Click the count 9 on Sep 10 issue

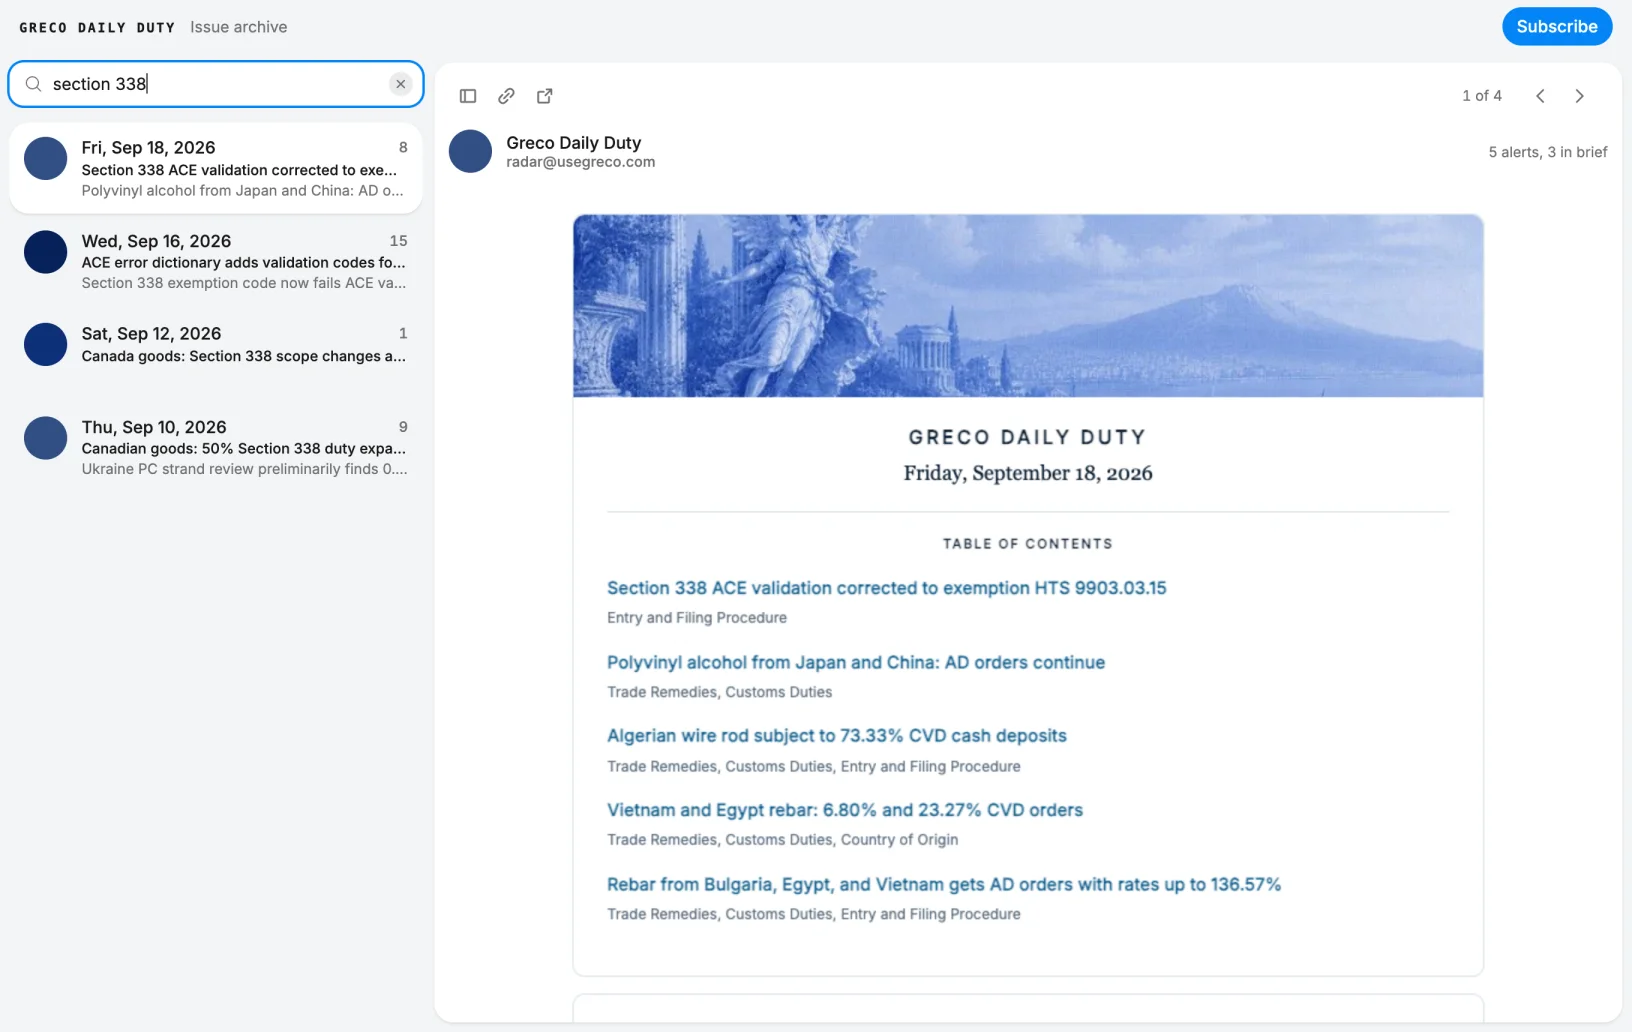click(403, 427)
